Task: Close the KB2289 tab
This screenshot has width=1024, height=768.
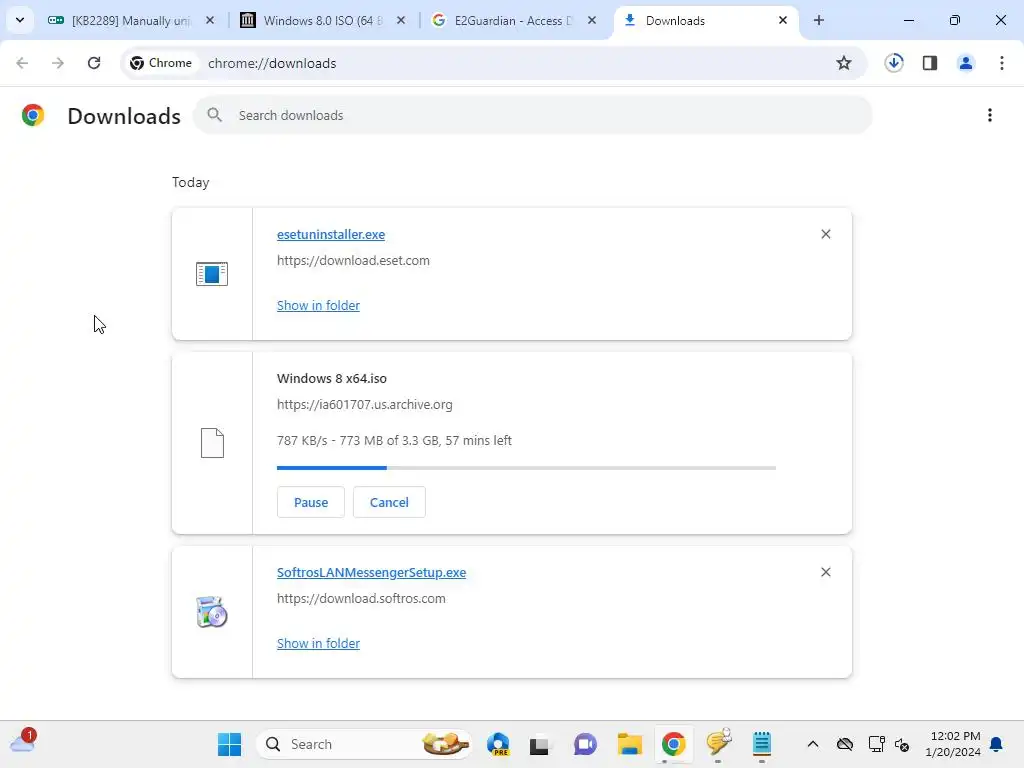Action: tap(210, 20)
